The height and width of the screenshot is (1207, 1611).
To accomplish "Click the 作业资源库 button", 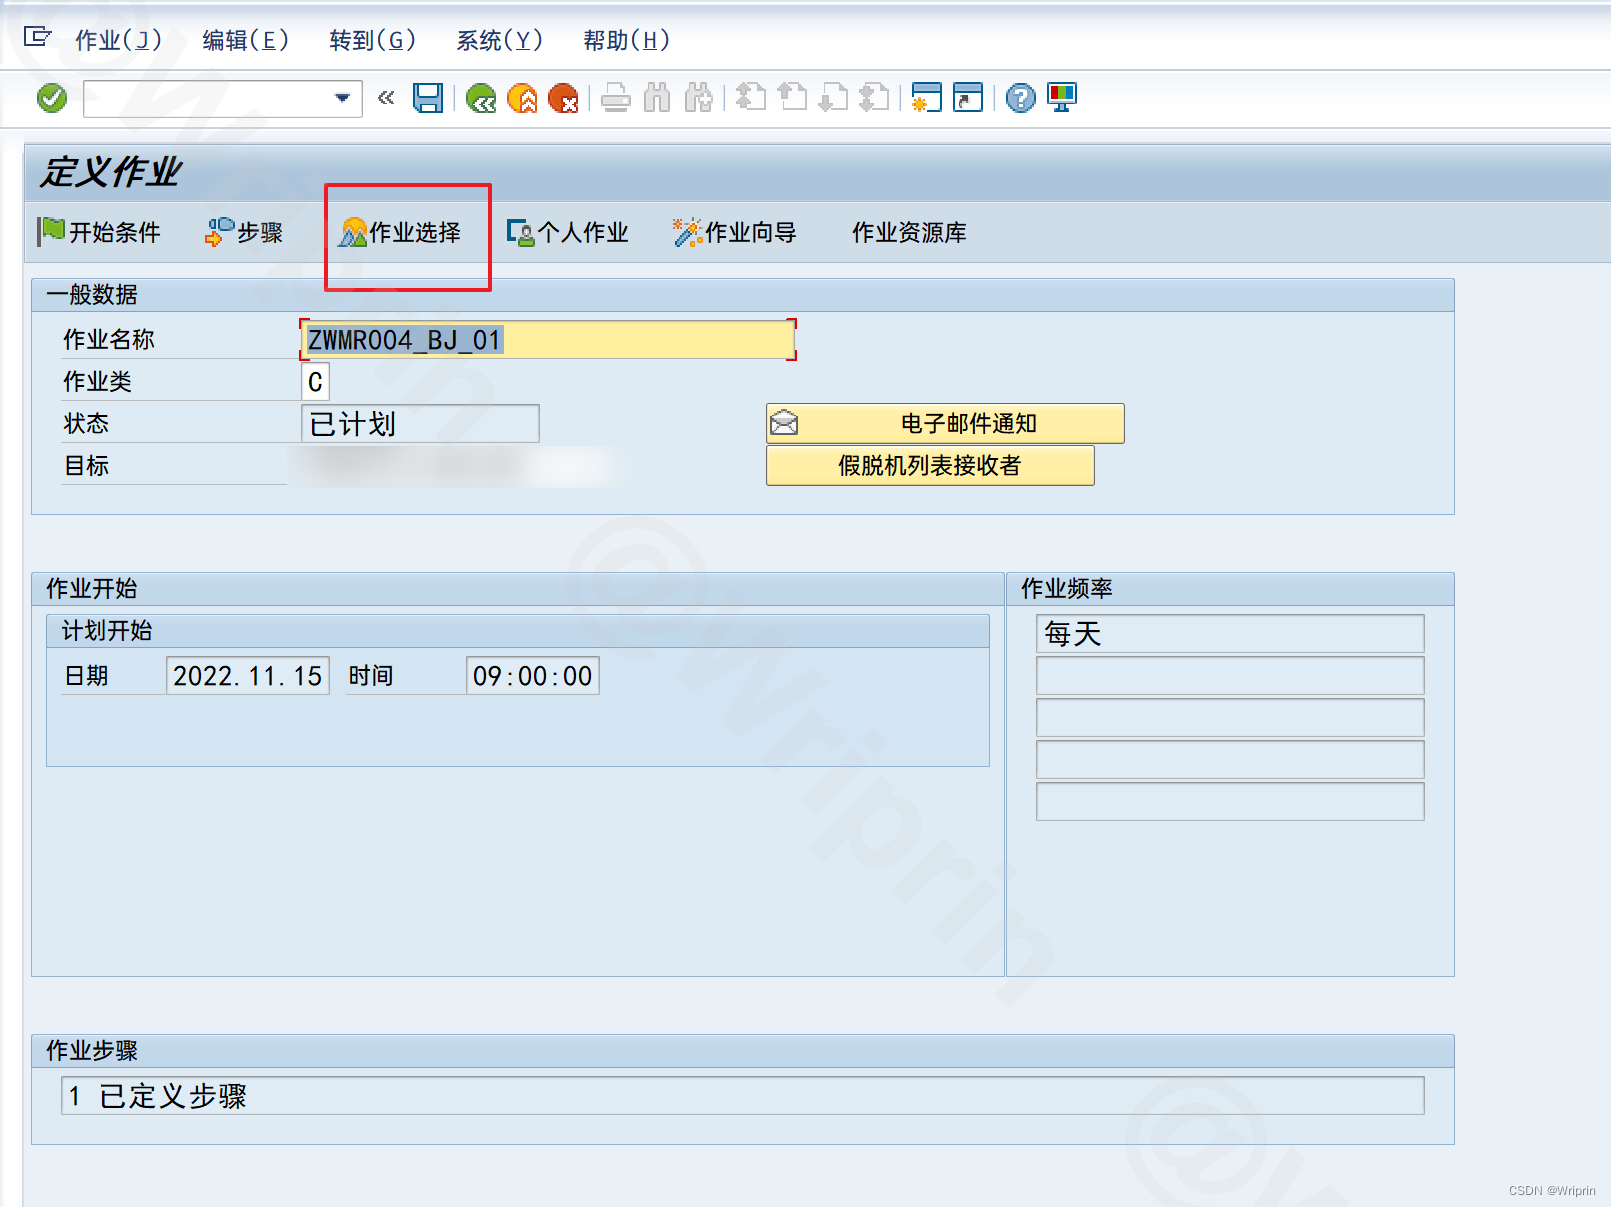I will 909,232.
